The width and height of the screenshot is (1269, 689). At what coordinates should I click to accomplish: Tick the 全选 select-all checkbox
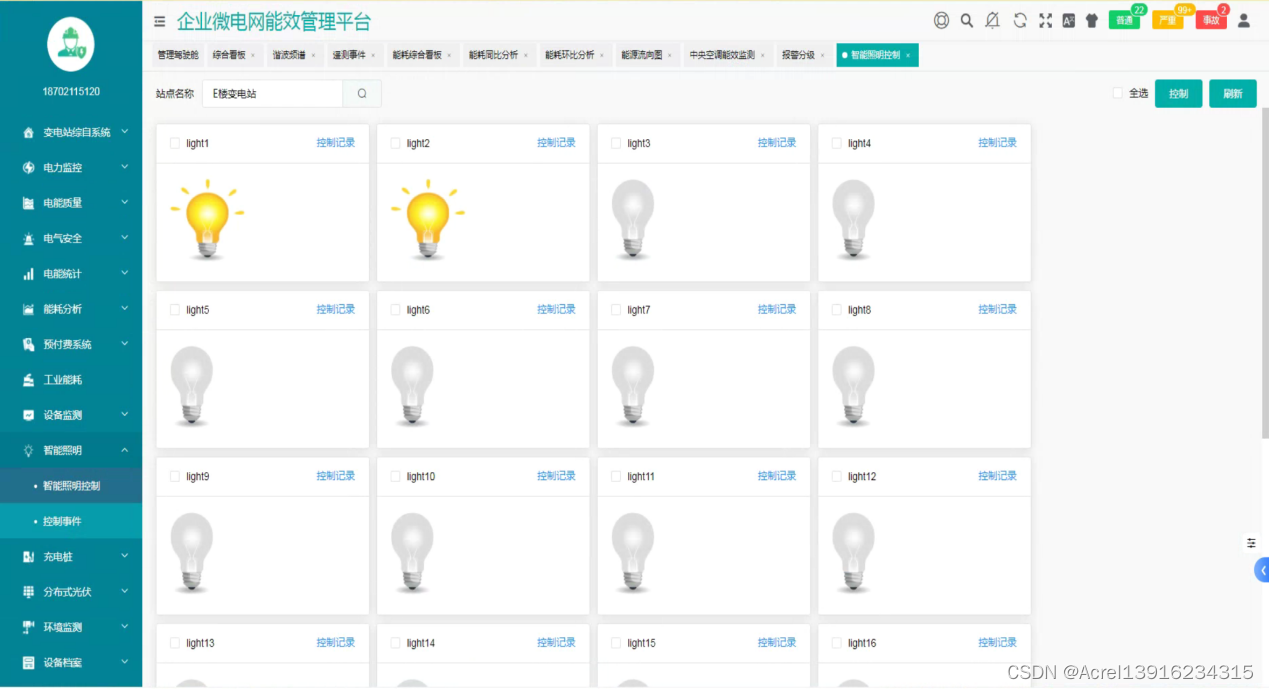point(1118,93)
